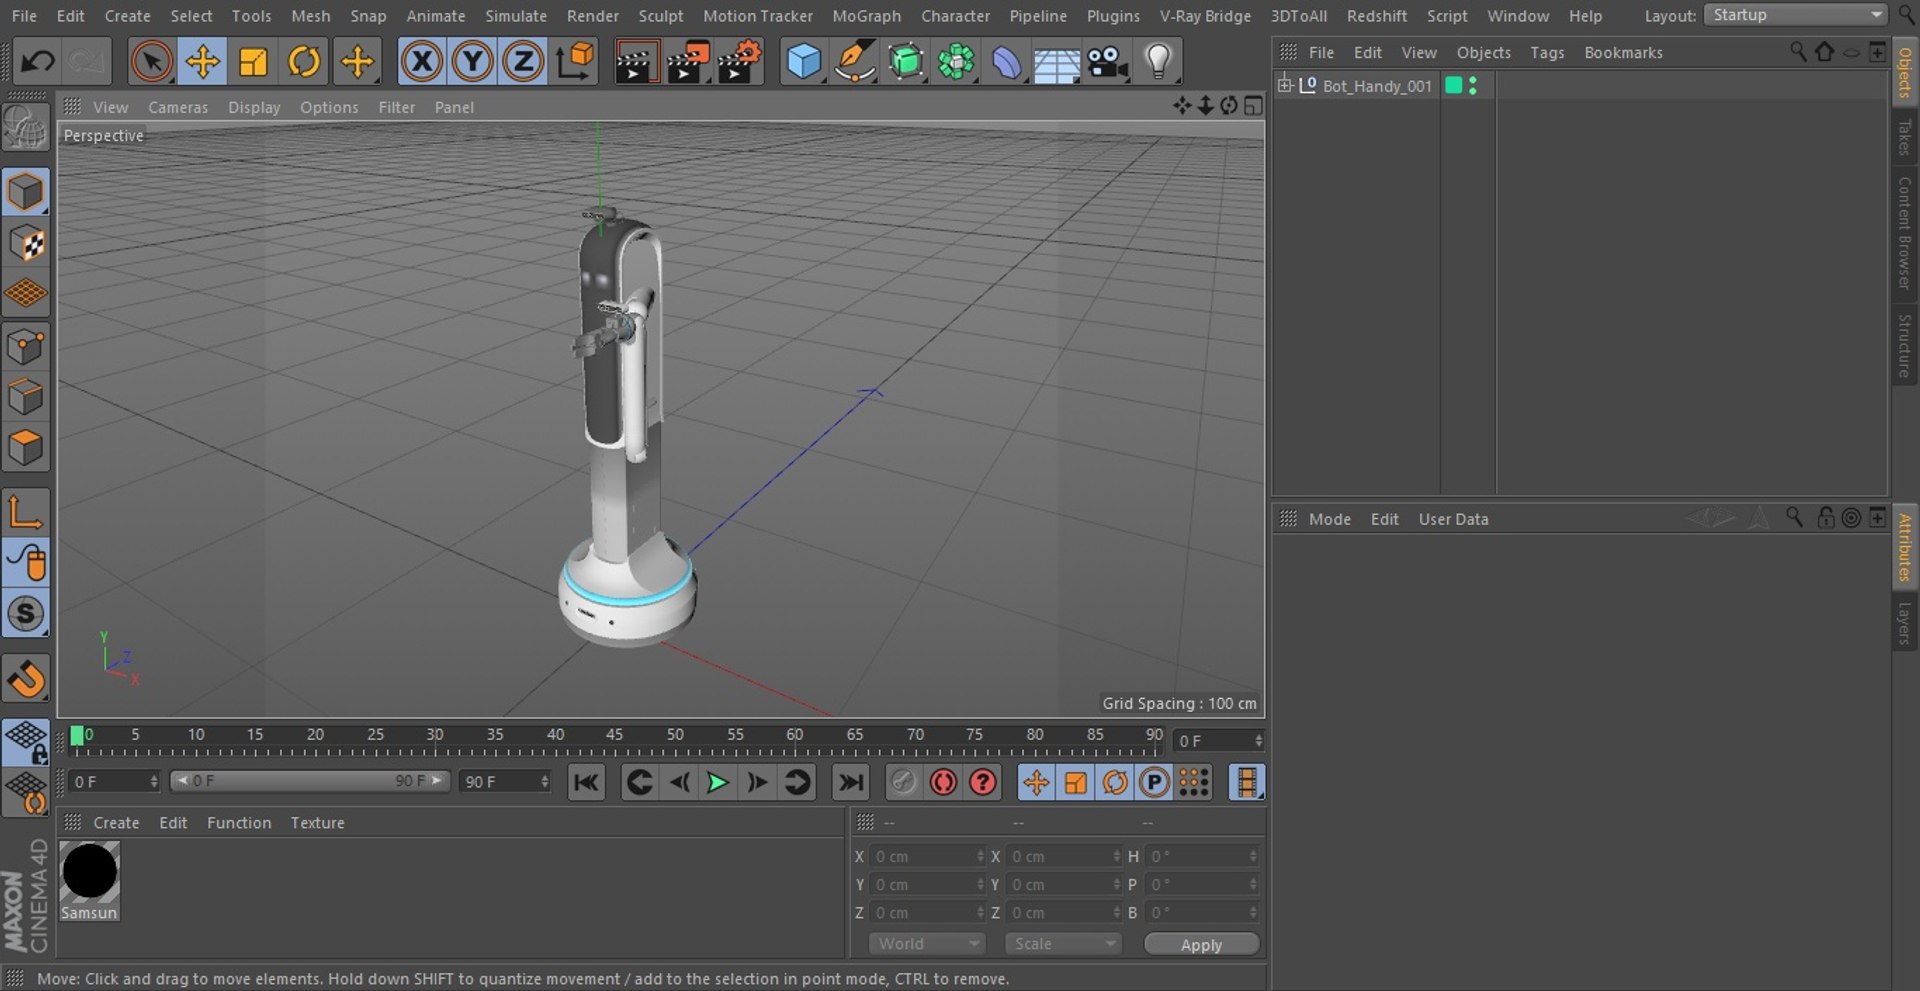The width and height of the screenshot is (1920, 991).
Task: Select the Live Selection tool
Action: click(152, 62)
